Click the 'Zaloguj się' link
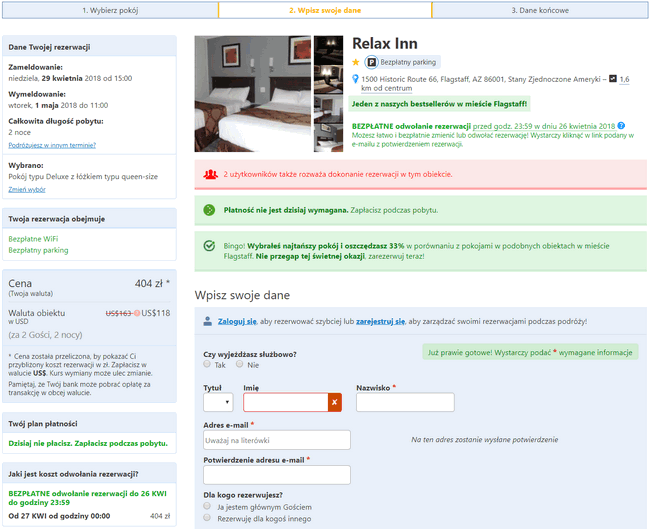The width and height of the screenshot is (650, 529). [x=237, y=321]
